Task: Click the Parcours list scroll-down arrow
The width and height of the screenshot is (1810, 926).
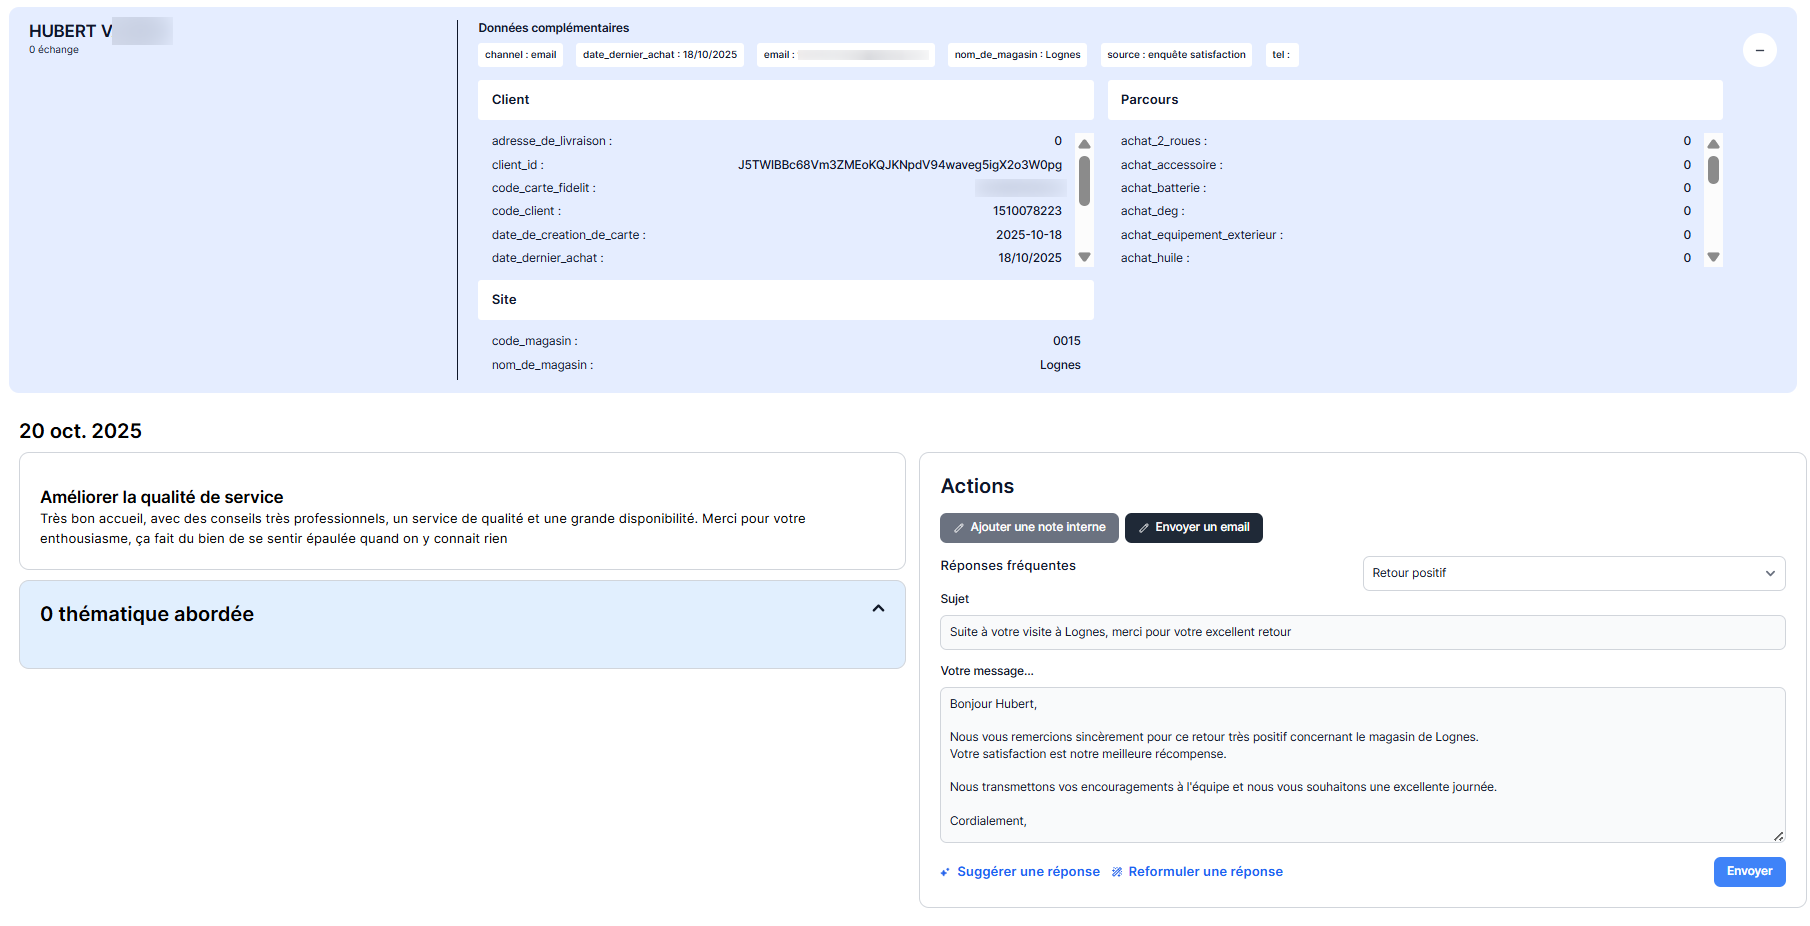Action: click(x=1713, y=257)
